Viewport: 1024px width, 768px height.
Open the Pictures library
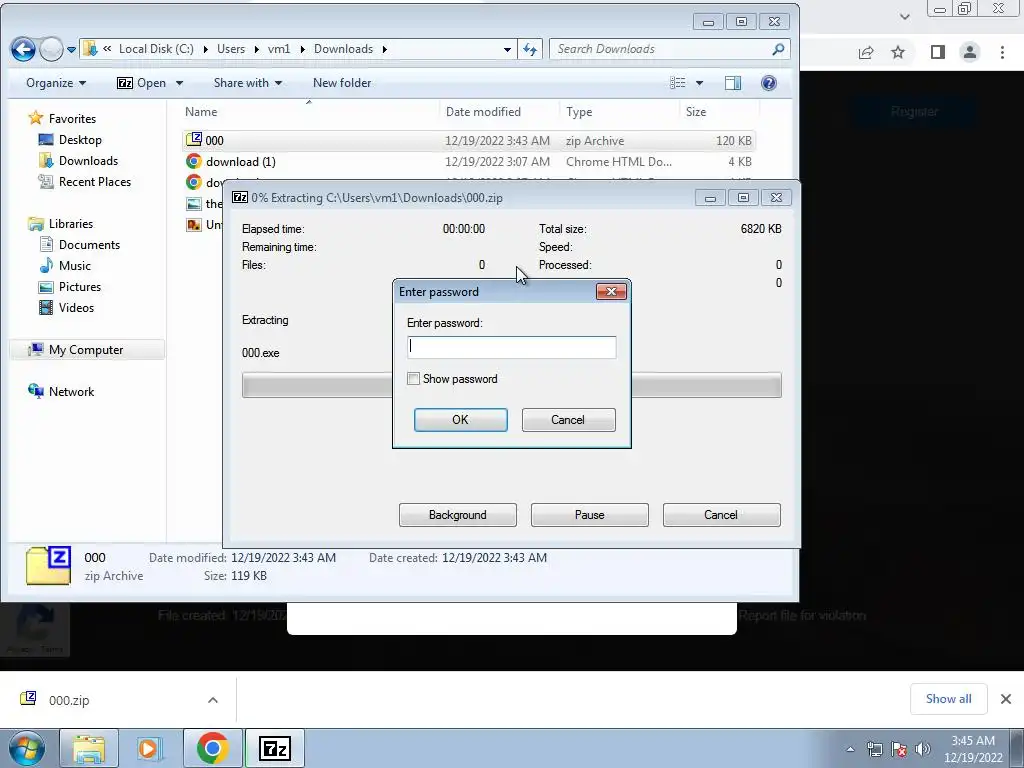tap(70, 287)
